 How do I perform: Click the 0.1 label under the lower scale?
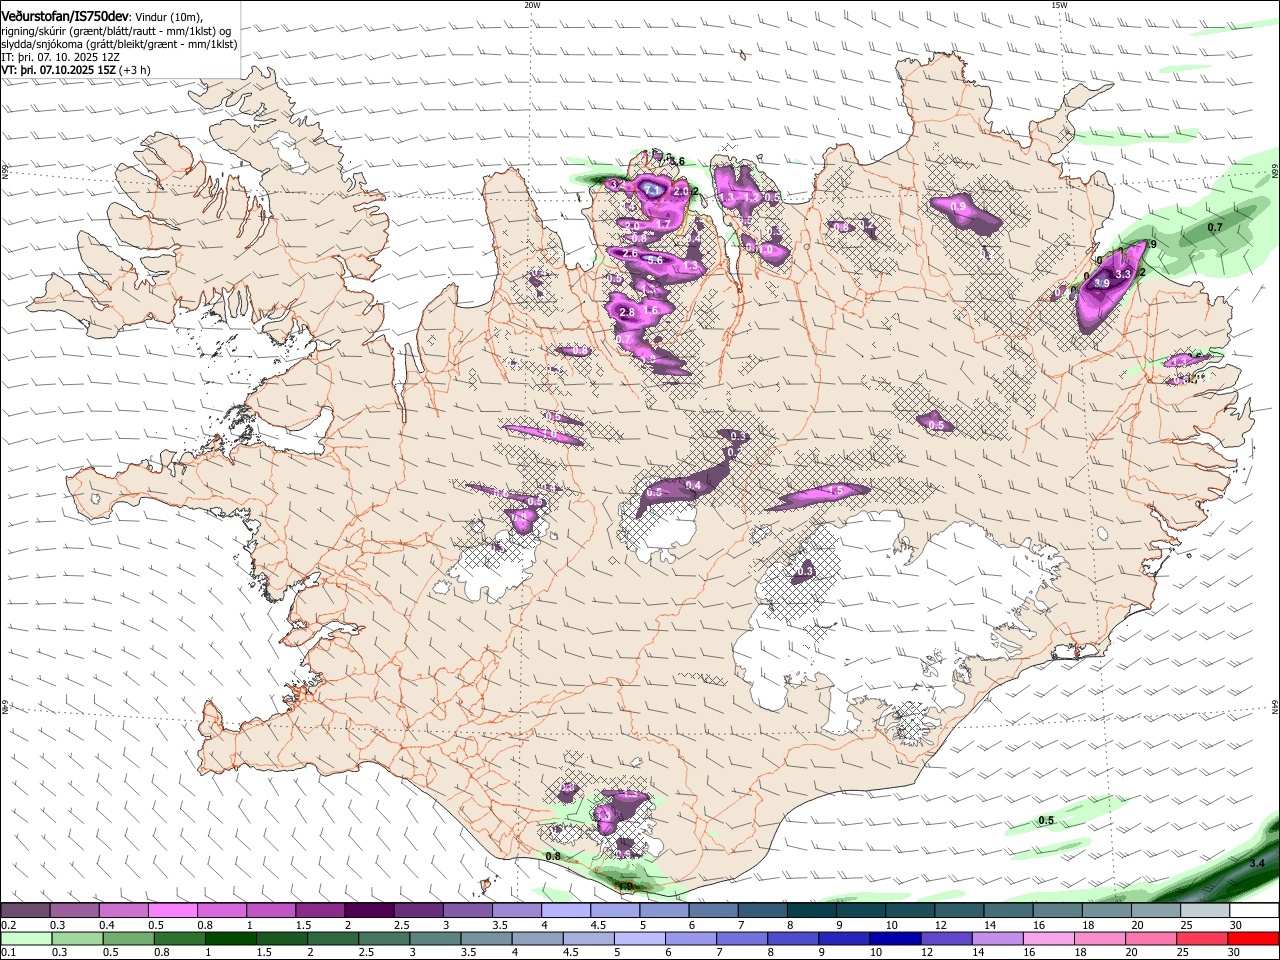[8, 953]
